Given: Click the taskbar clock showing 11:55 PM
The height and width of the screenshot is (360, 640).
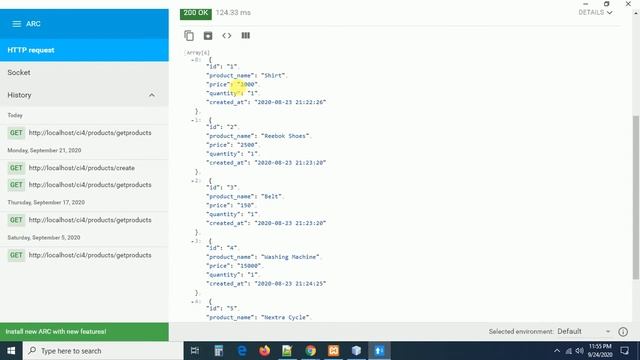Looking at the screenshot, I should pyautogui.click(x=600, y=351).
